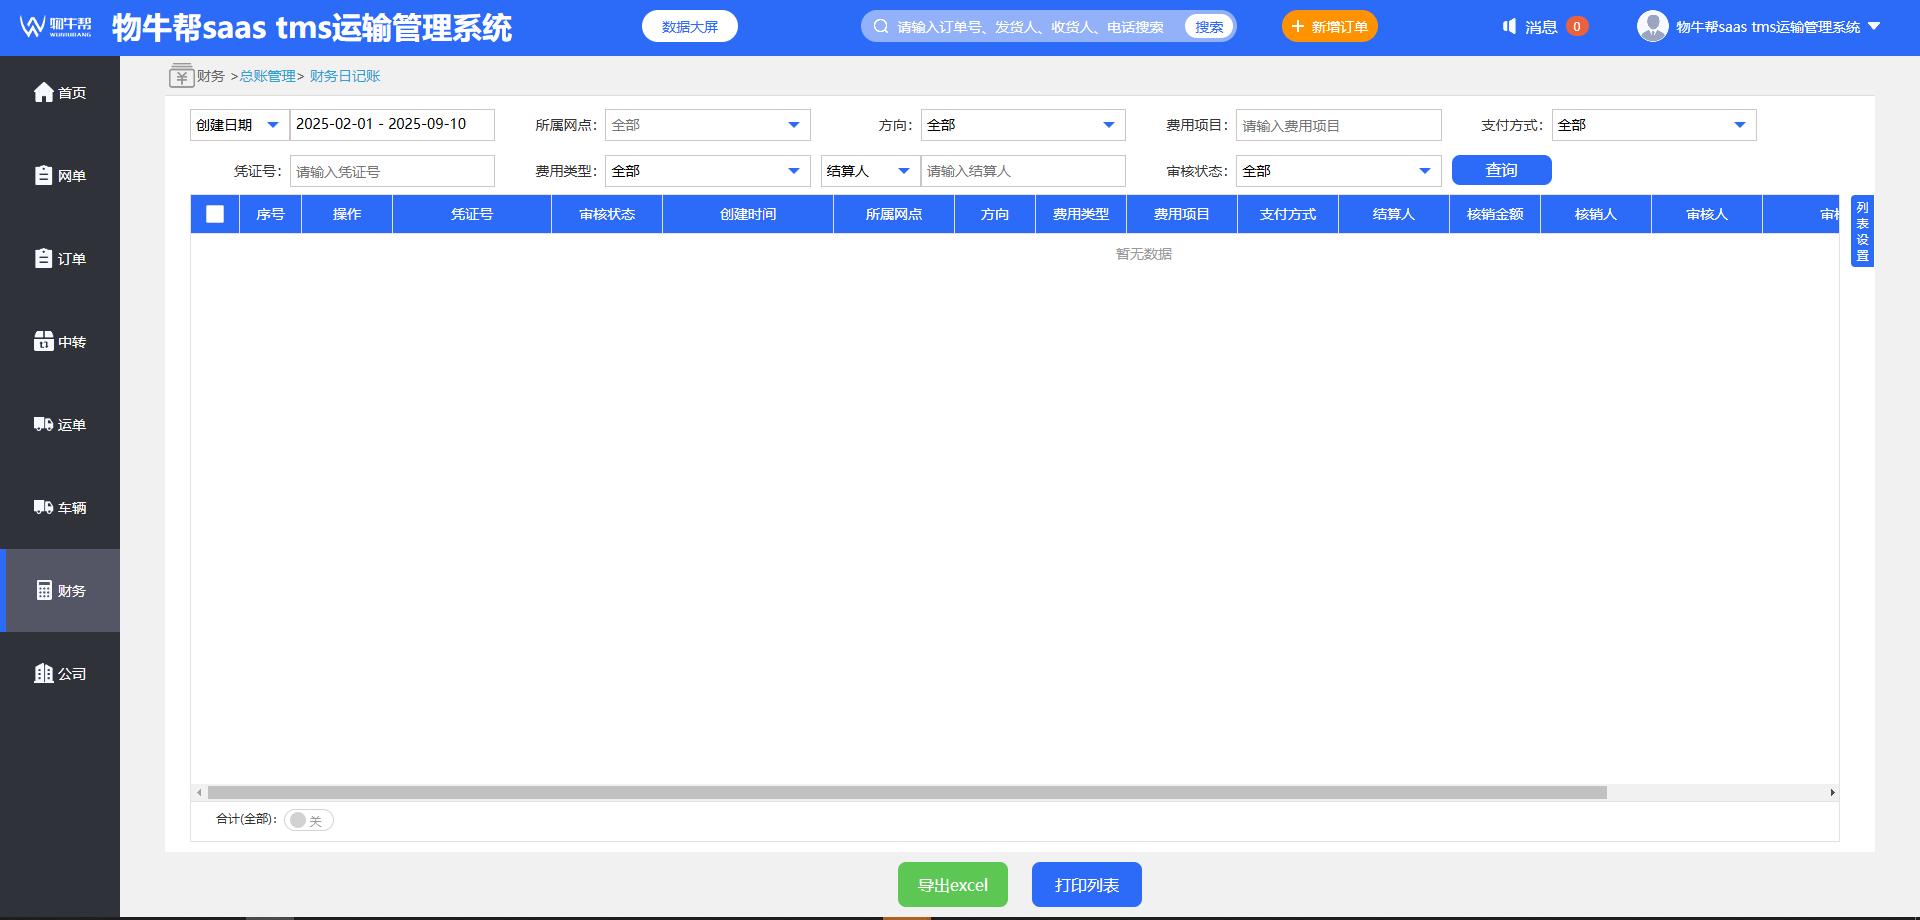Image resolution: width=1920 pixels, height=920 pixels.
Task: Open the 列表设置 side tab
Action: tap(1862, 231)
